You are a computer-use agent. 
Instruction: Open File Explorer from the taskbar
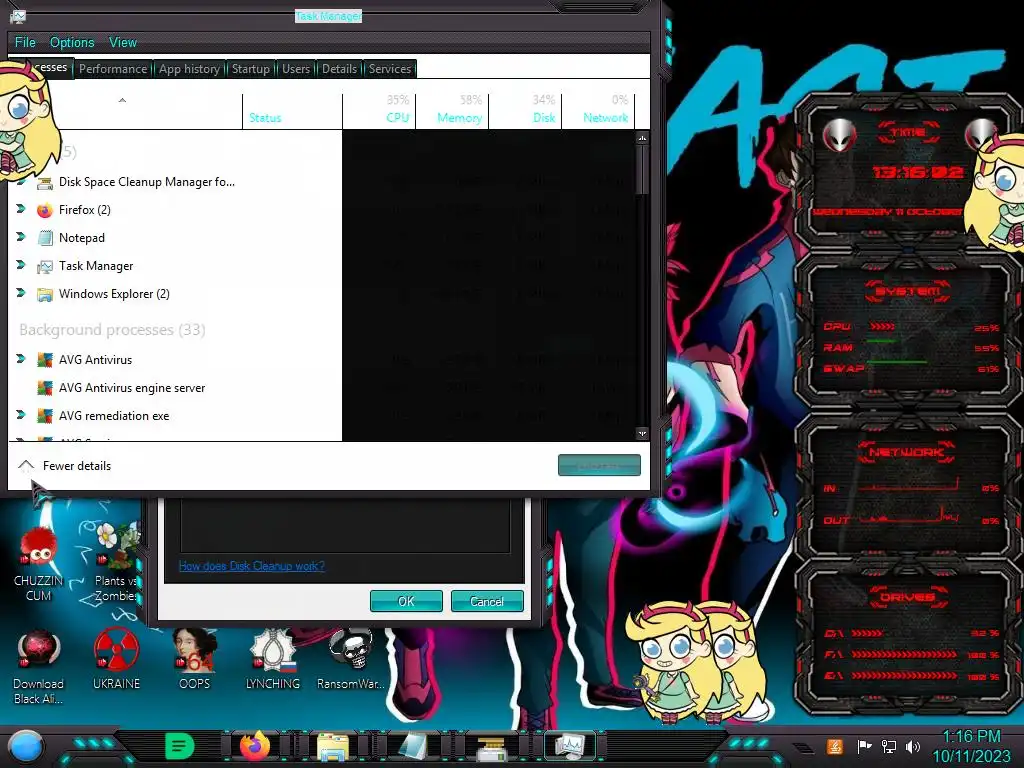pyautogui.click(x=333, y=746)
